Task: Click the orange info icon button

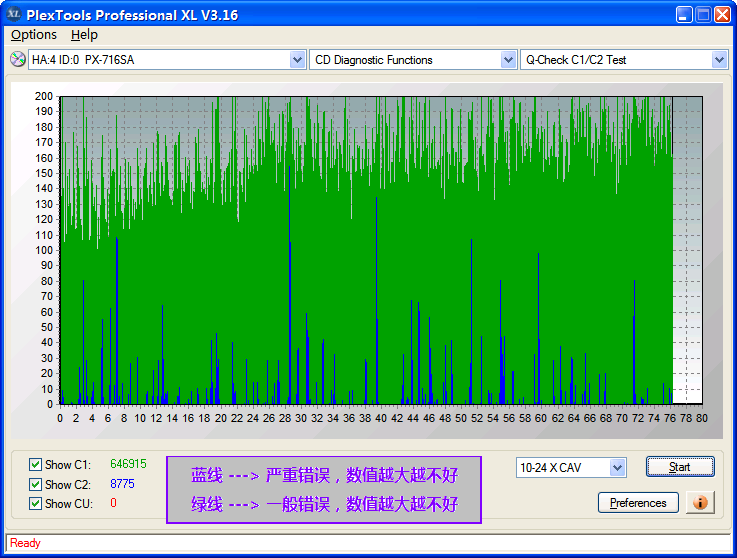Action: [x=700, y=502]
